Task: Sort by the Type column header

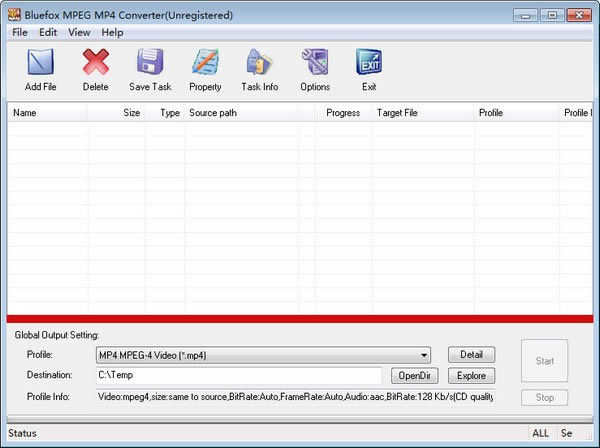Action: (x=165, y=113)
